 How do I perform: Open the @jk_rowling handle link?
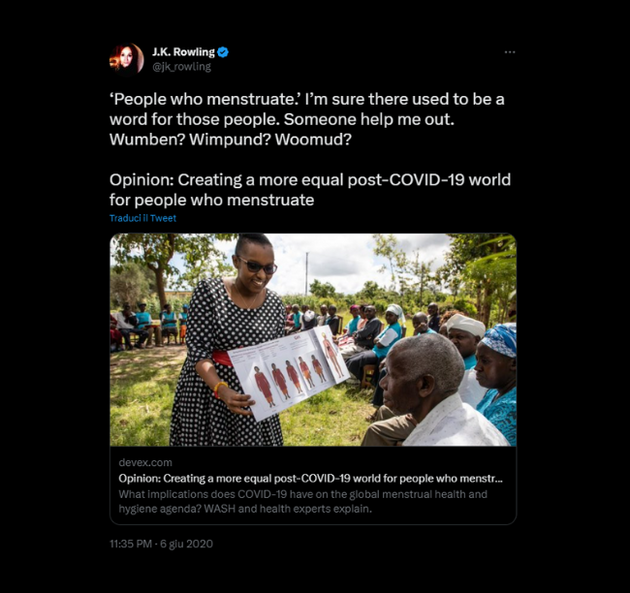point(181,67)
